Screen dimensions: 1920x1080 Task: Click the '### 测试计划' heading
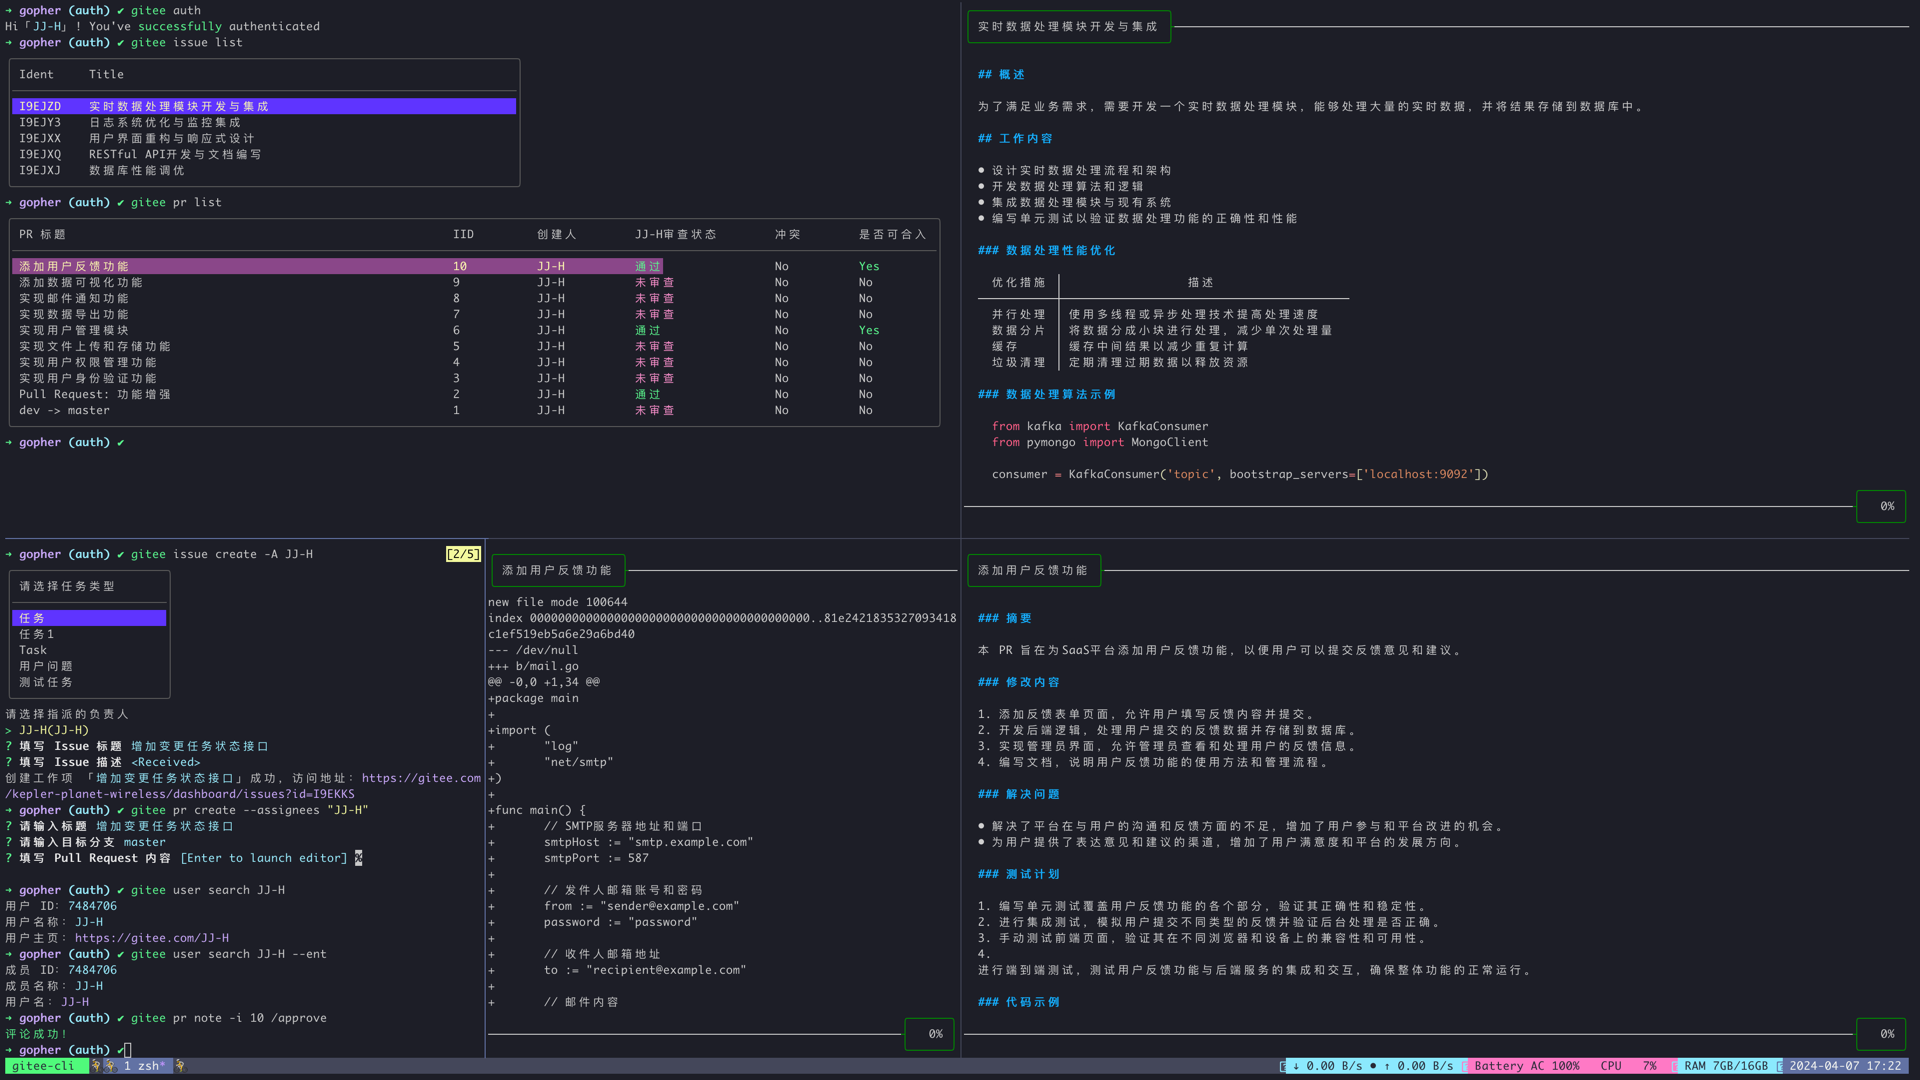click(x=1018, y=874)
